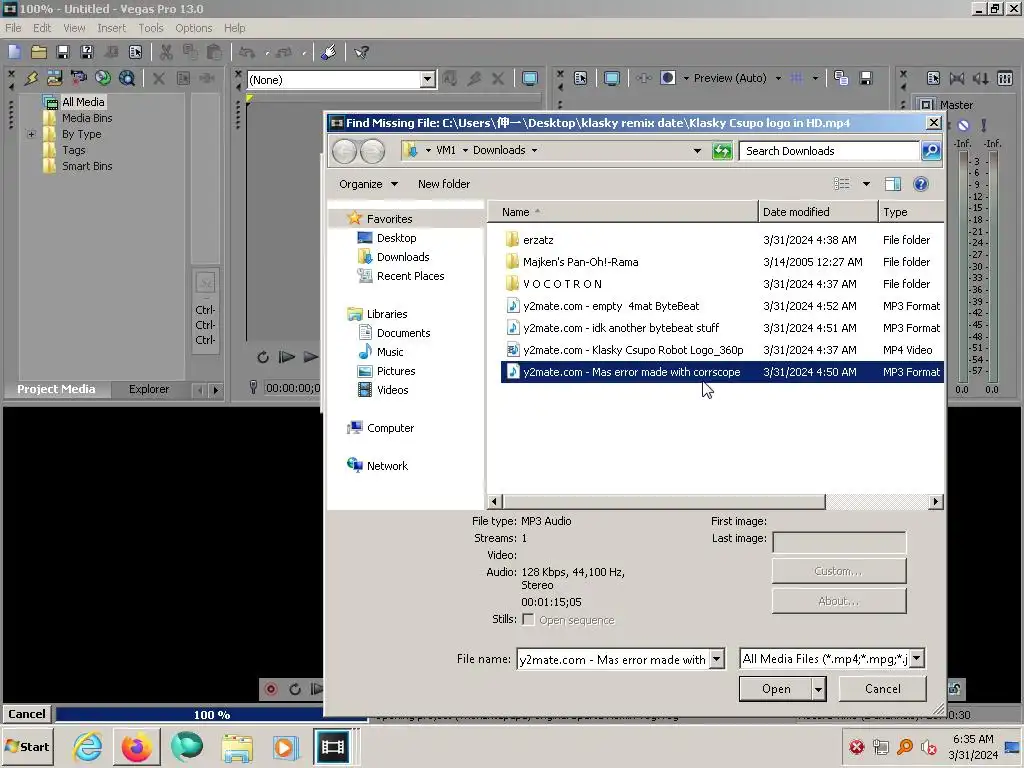Expand the Downloads breadcrumb arrow
This screenshot has height=768, width=1024.
coord(534,151)
